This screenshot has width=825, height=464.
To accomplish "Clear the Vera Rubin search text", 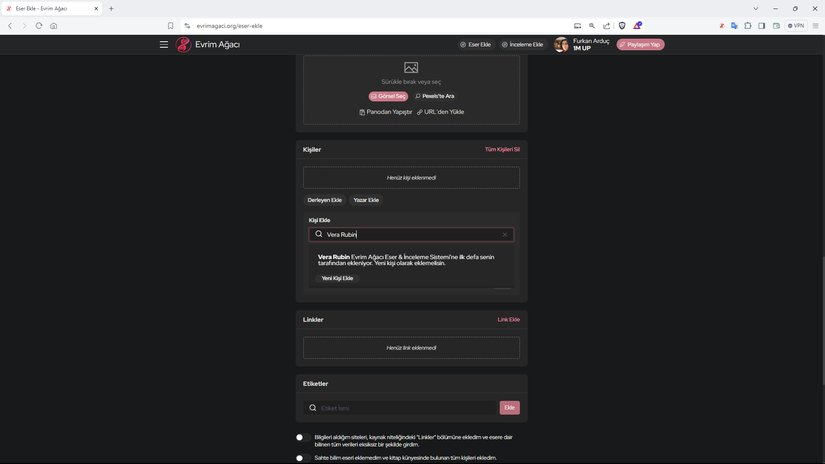I will click(505, 234).
